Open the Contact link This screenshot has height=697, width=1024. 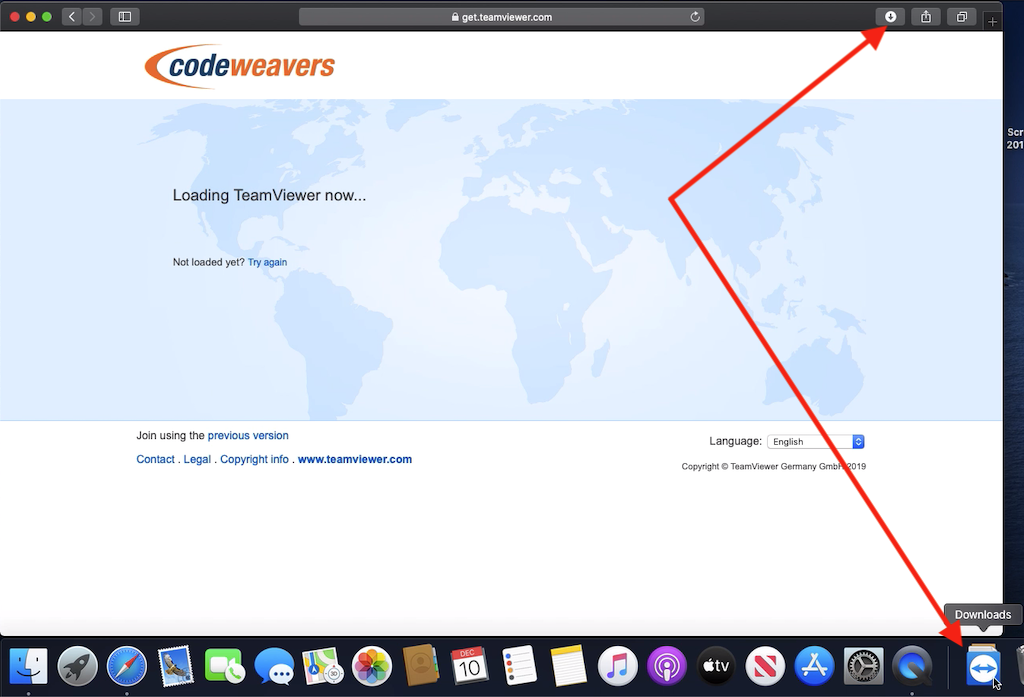(155, 459)
